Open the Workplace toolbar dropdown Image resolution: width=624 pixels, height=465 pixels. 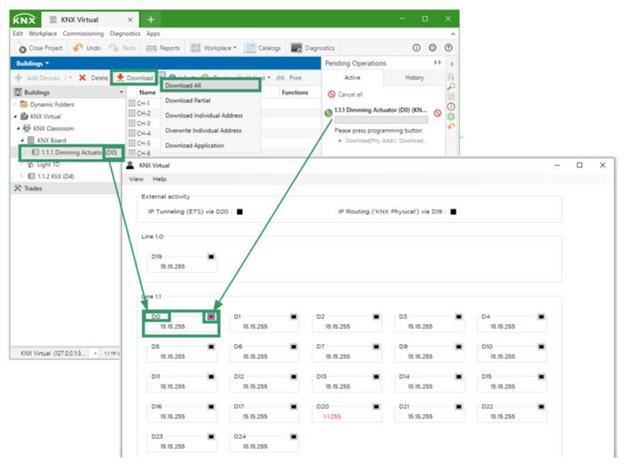point(214,47)
